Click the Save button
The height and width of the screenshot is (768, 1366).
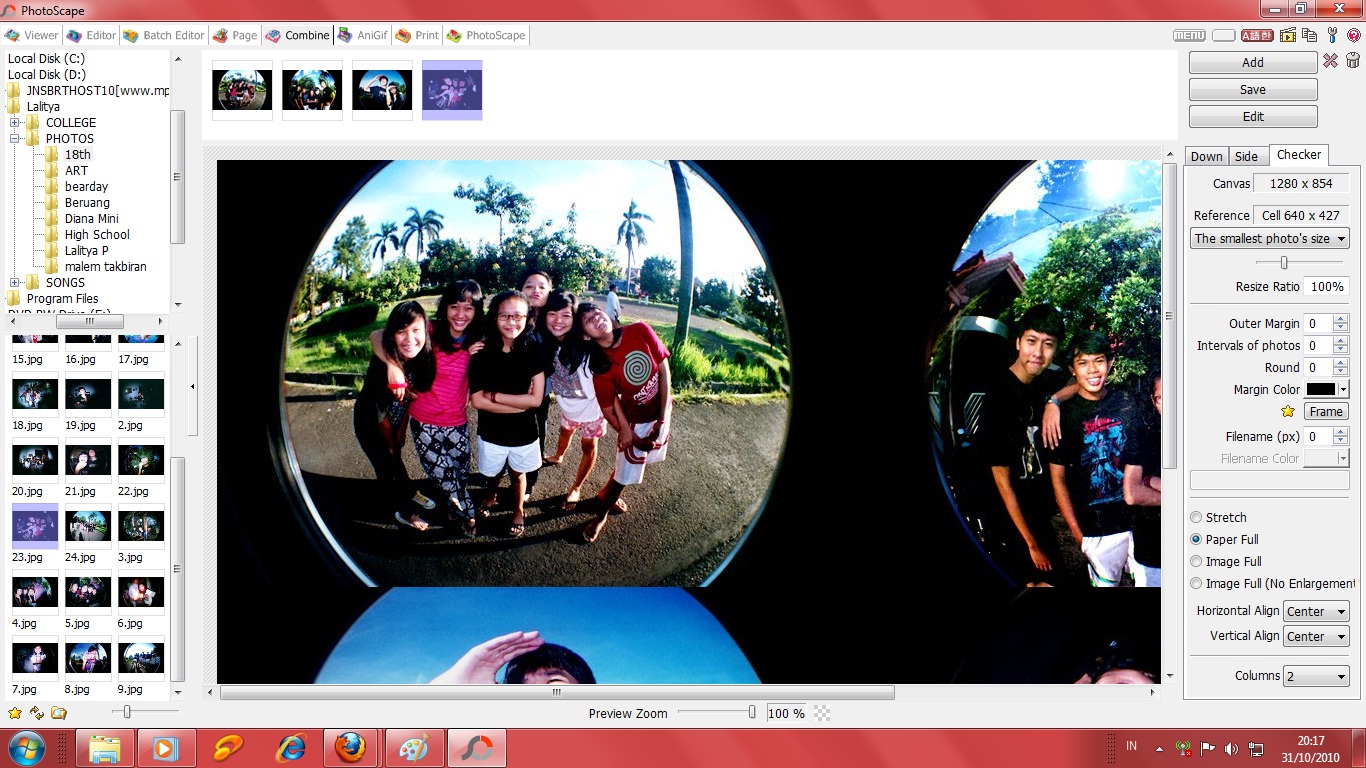(x=1253, y=89)
